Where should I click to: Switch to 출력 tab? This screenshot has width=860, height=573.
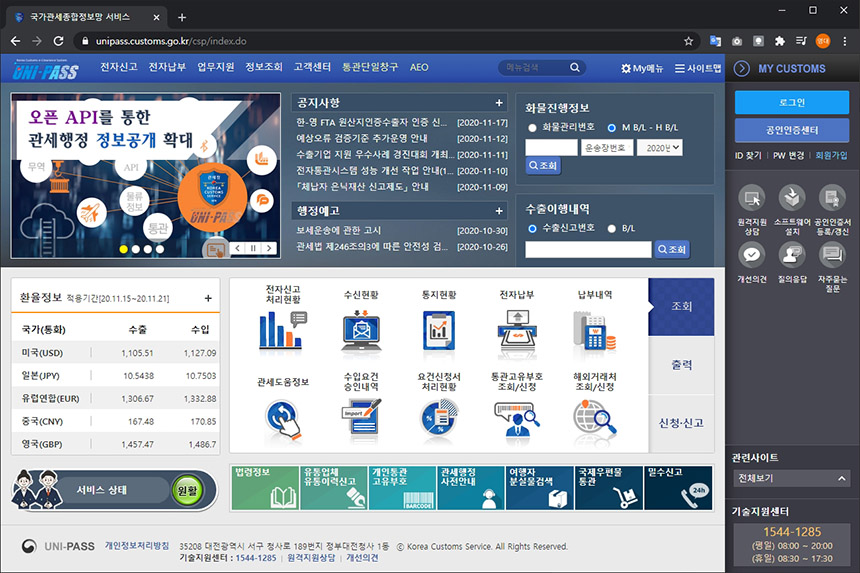[x=681, y=365]
